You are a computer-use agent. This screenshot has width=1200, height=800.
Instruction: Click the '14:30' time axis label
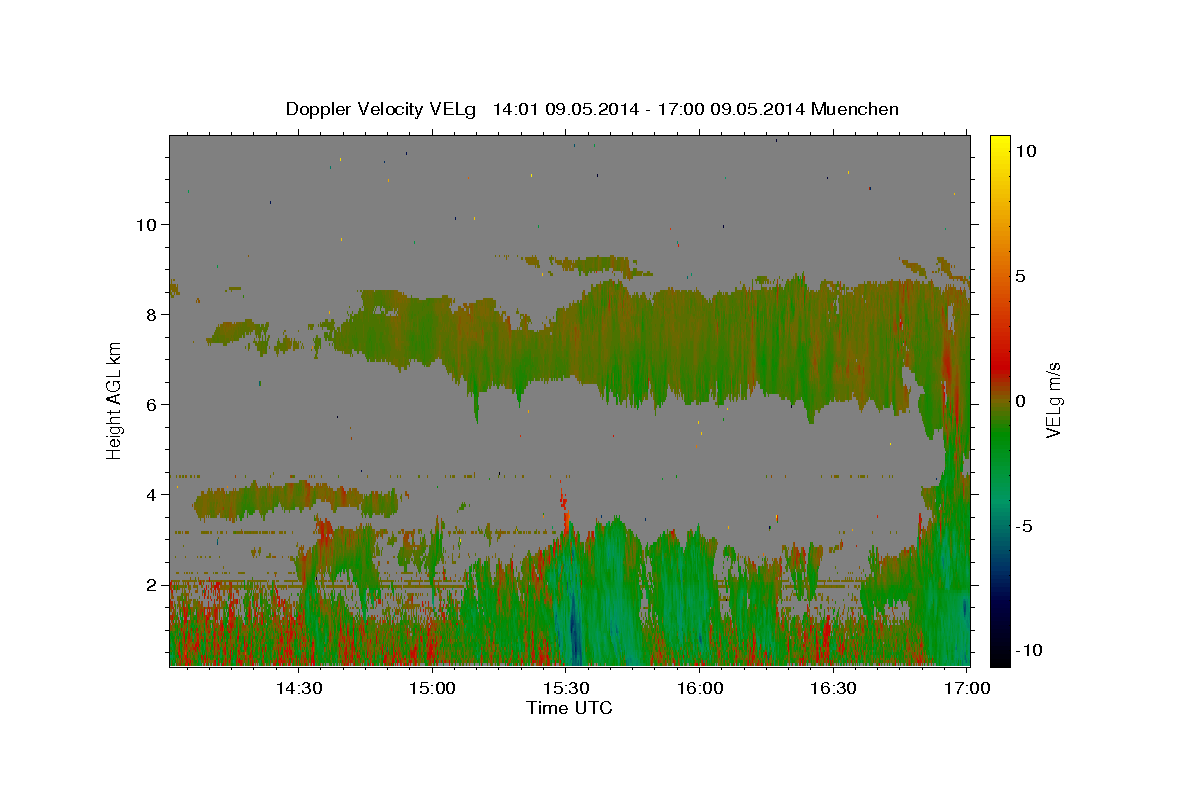pos(299,688)
